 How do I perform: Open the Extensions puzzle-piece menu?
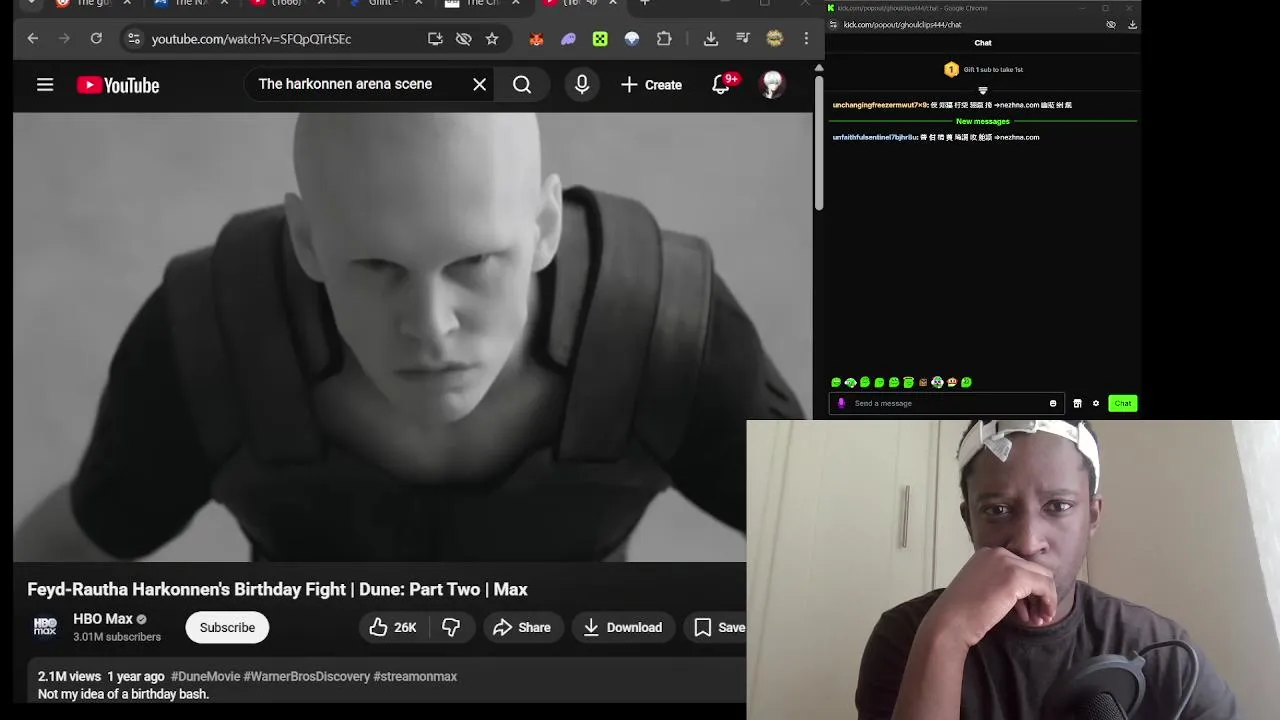point(664,39)
